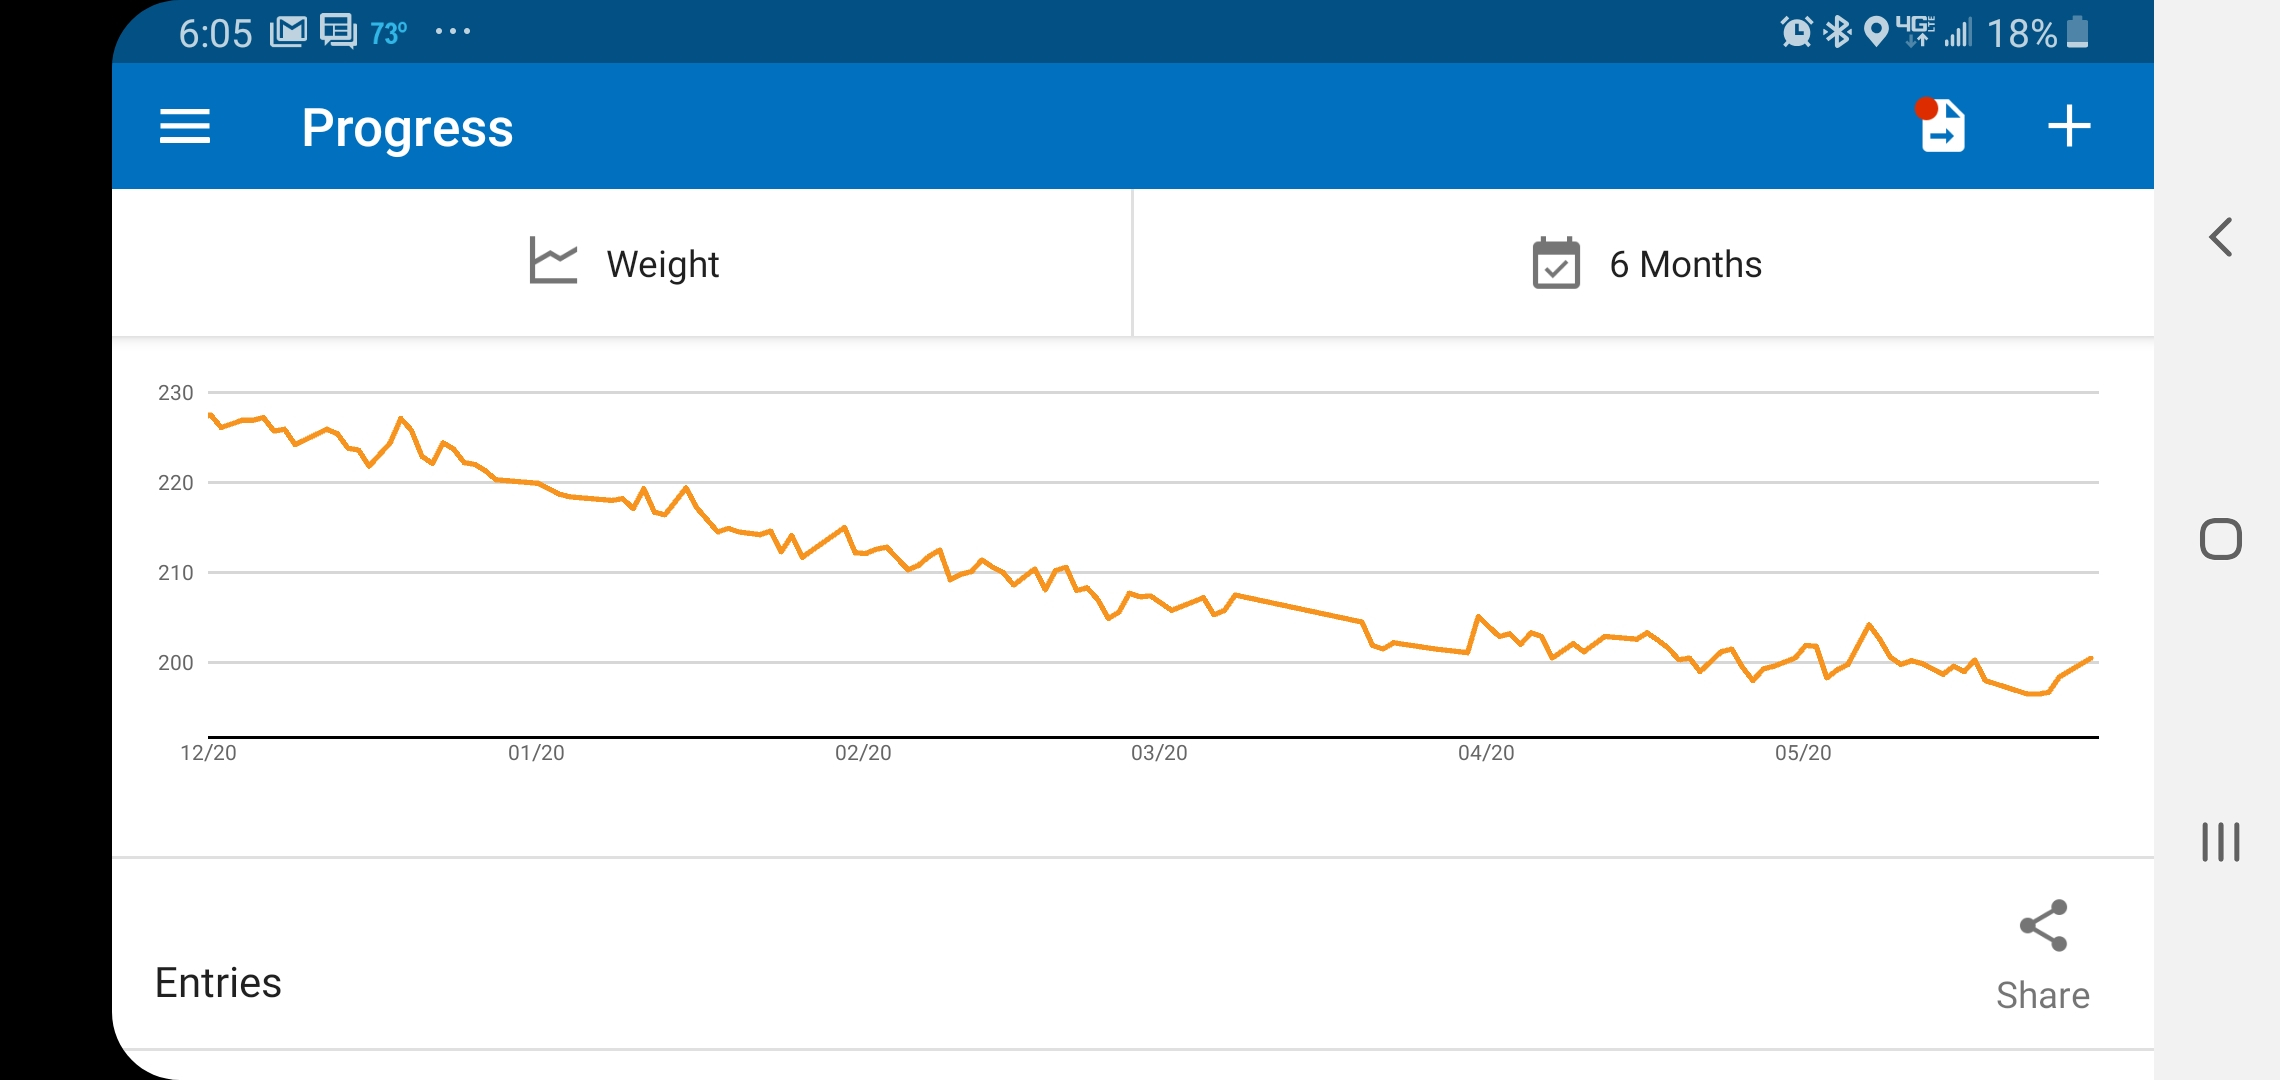Tap the line chart icon beside Weight
2280x1080 pixels.
click(x=553, y=261)
